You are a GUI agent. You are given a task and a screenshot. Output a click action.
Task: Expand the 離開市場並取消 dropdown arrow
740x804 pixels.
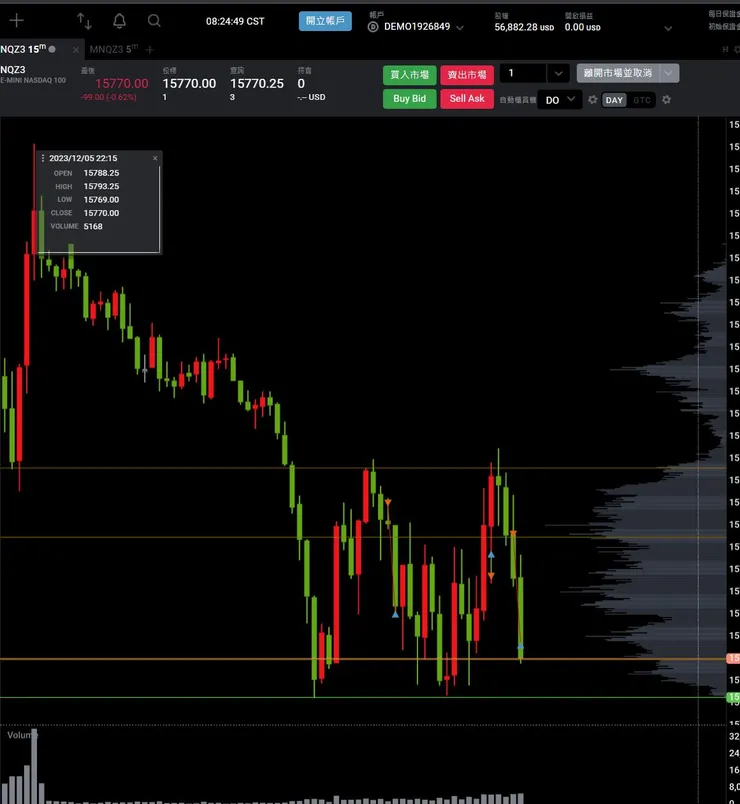point(669,73)
